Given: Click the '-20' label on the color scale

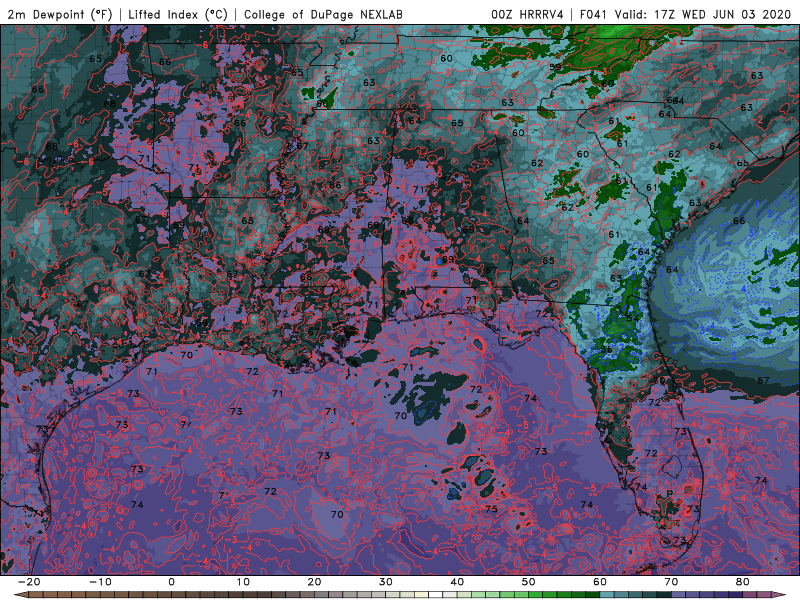Looking at the screenshot, I should [x=29, y=582].
